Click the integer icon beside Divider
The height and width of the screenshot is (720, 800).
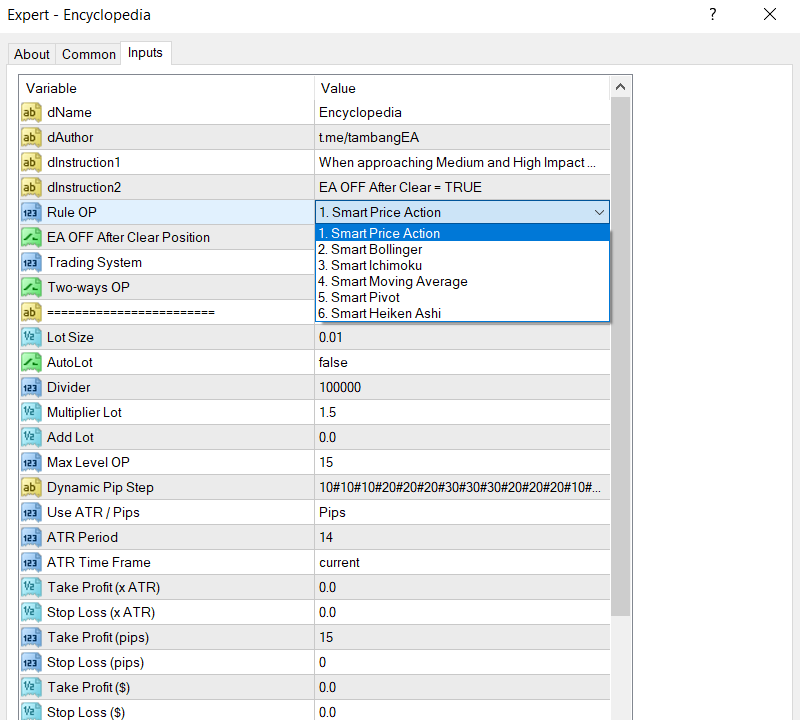[31, 387]
